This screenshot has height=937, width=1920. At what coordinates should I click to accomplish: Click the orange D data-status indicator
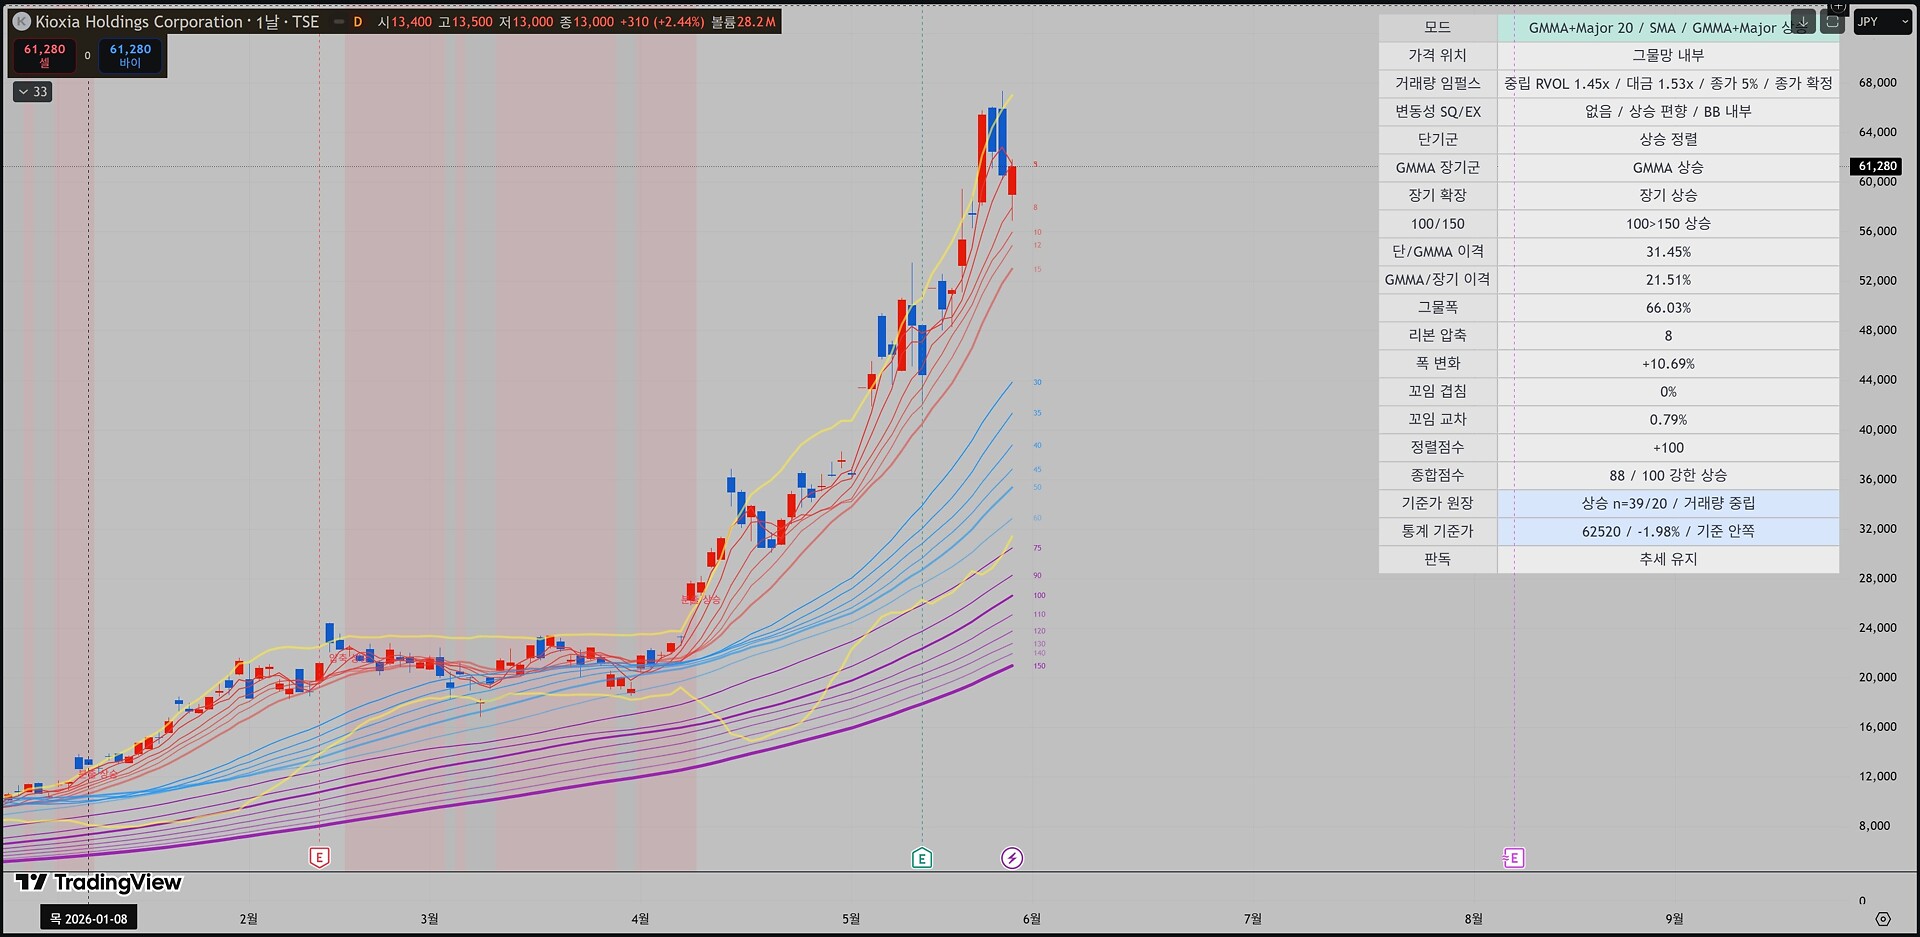[358, 21]
